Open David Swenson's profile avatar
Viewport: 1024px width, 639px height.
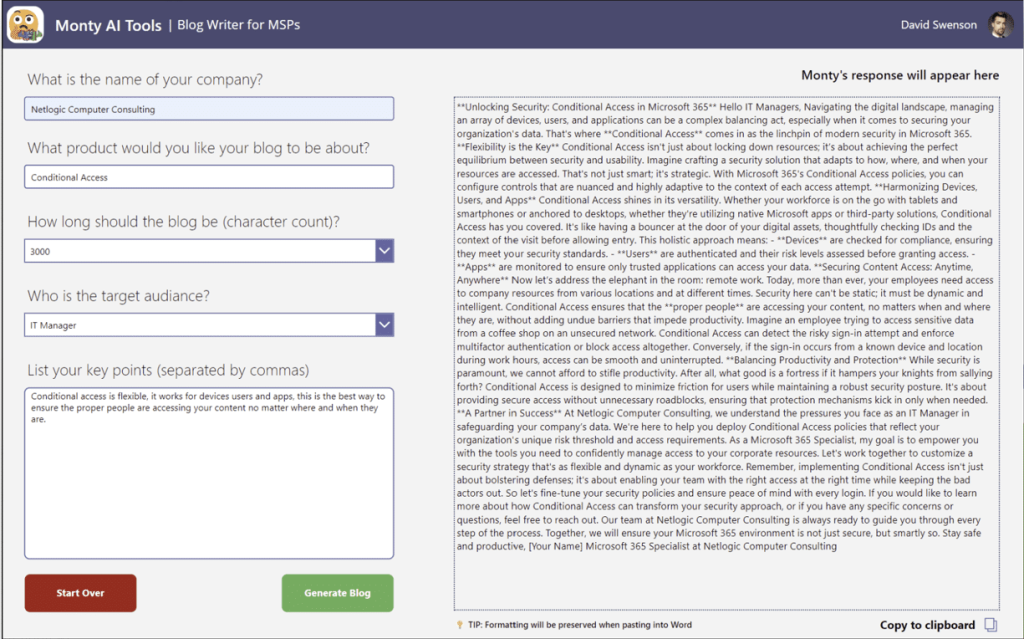(1000, 25)
